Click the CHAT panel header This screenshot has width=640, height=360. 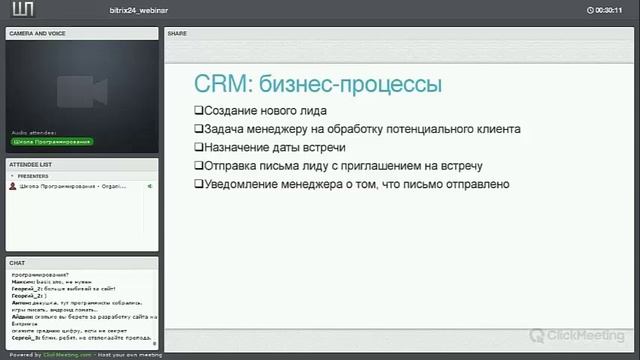(x=82, y=263)
